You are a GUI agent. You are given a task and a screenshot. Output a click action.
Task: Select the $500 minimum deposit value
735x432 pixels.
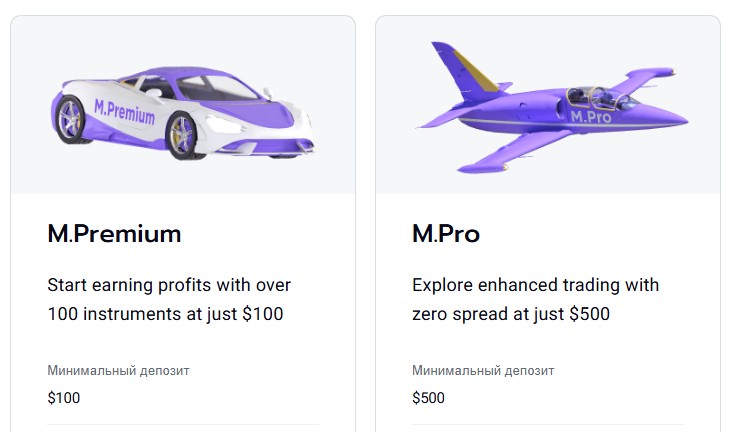click(x=428, y=398)
